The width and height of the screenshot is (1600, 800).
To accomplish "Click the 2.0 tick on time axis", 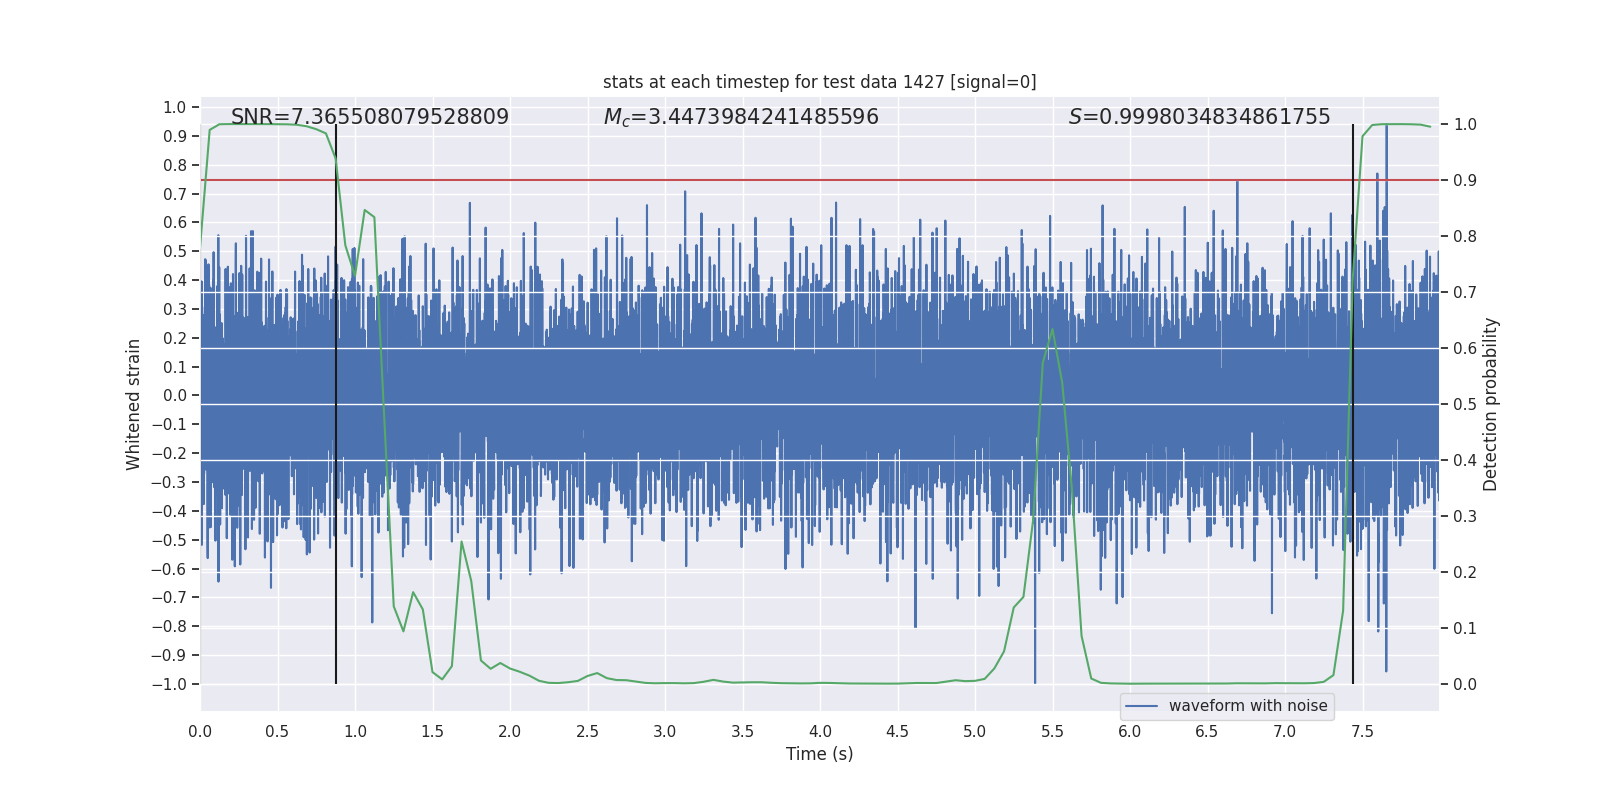I will pyautogui.click(x=510, y=732).
